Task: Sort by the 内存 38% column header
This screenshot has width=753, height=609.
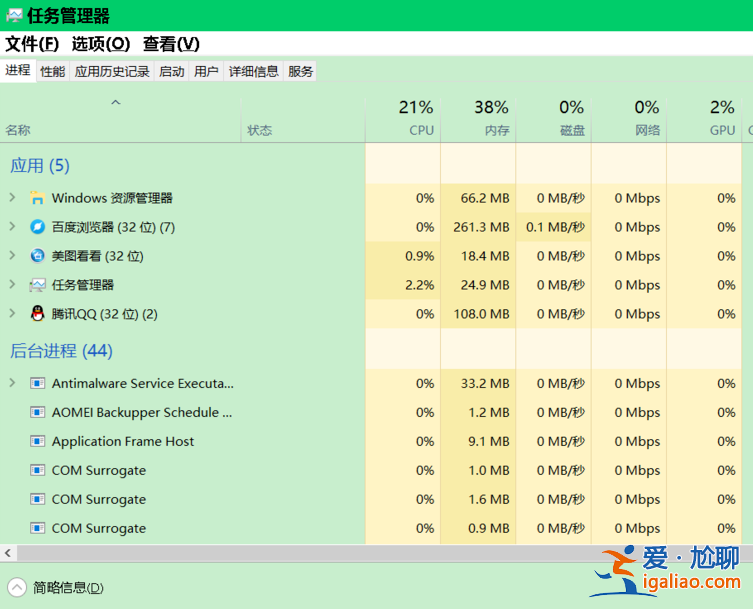Action: click(x=478, y=119)
